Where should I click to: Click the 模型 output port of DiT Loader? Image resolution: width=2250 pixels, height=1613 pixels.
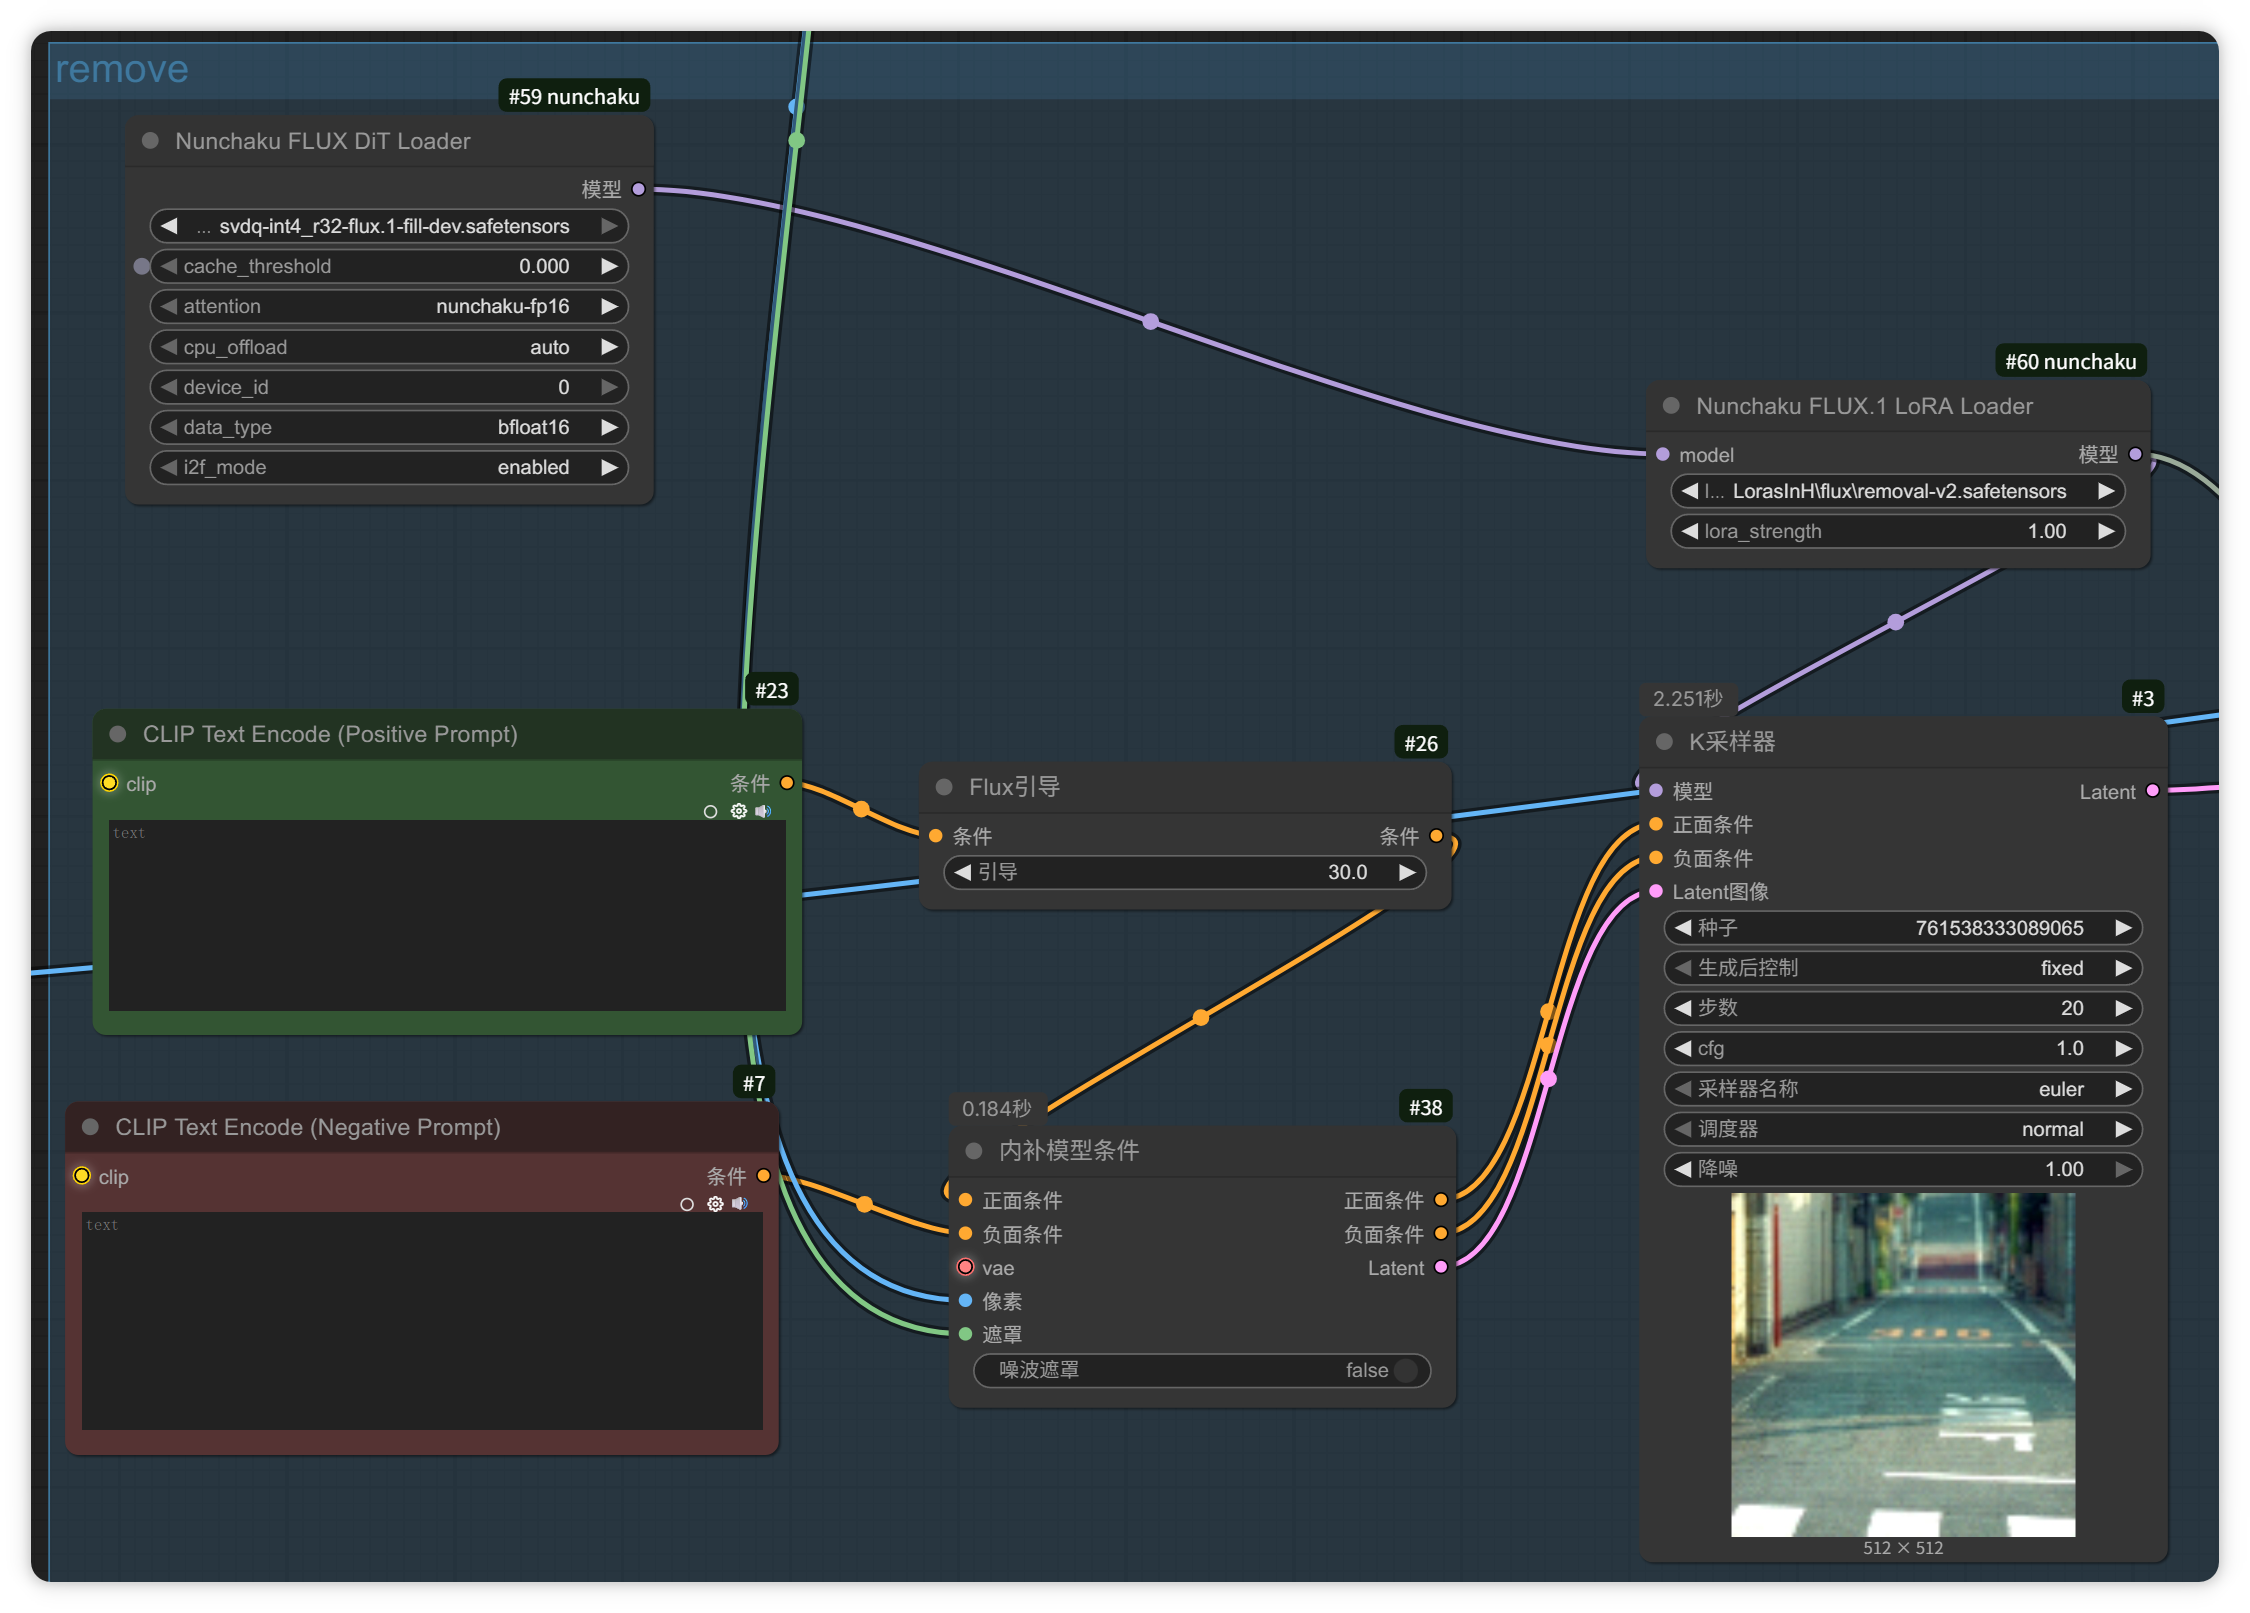click(x=639, y=189)
